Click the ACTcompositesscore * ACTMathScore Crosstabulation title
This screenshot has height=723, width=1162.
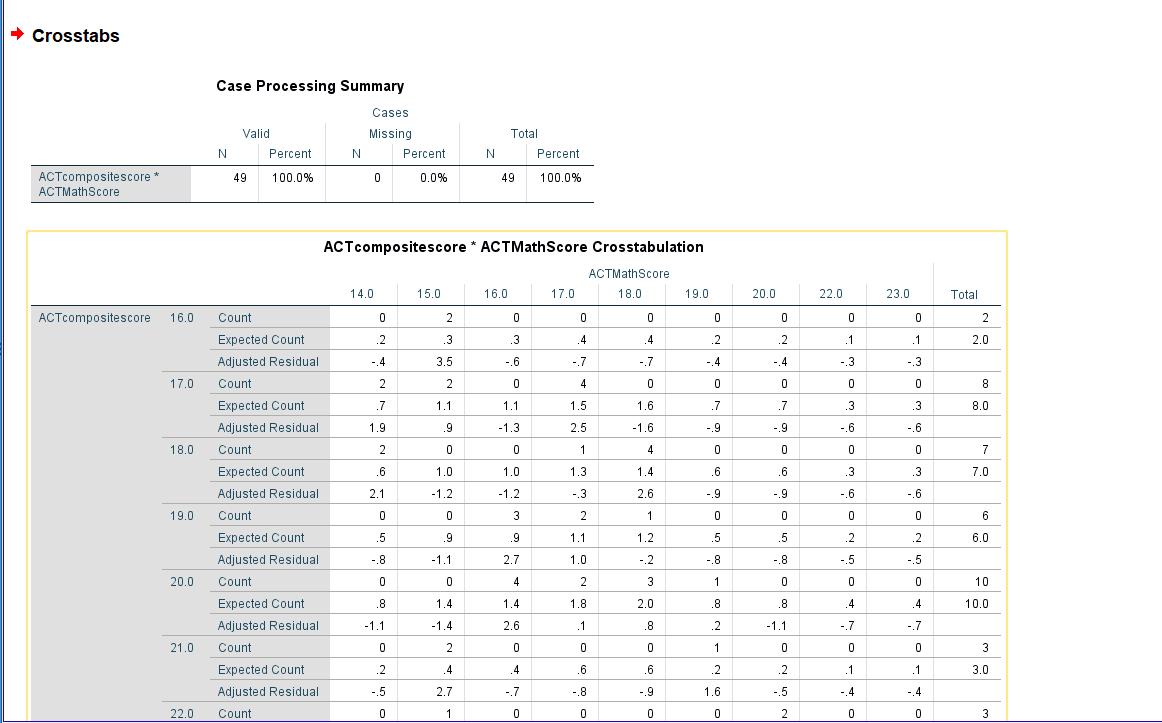514,247
